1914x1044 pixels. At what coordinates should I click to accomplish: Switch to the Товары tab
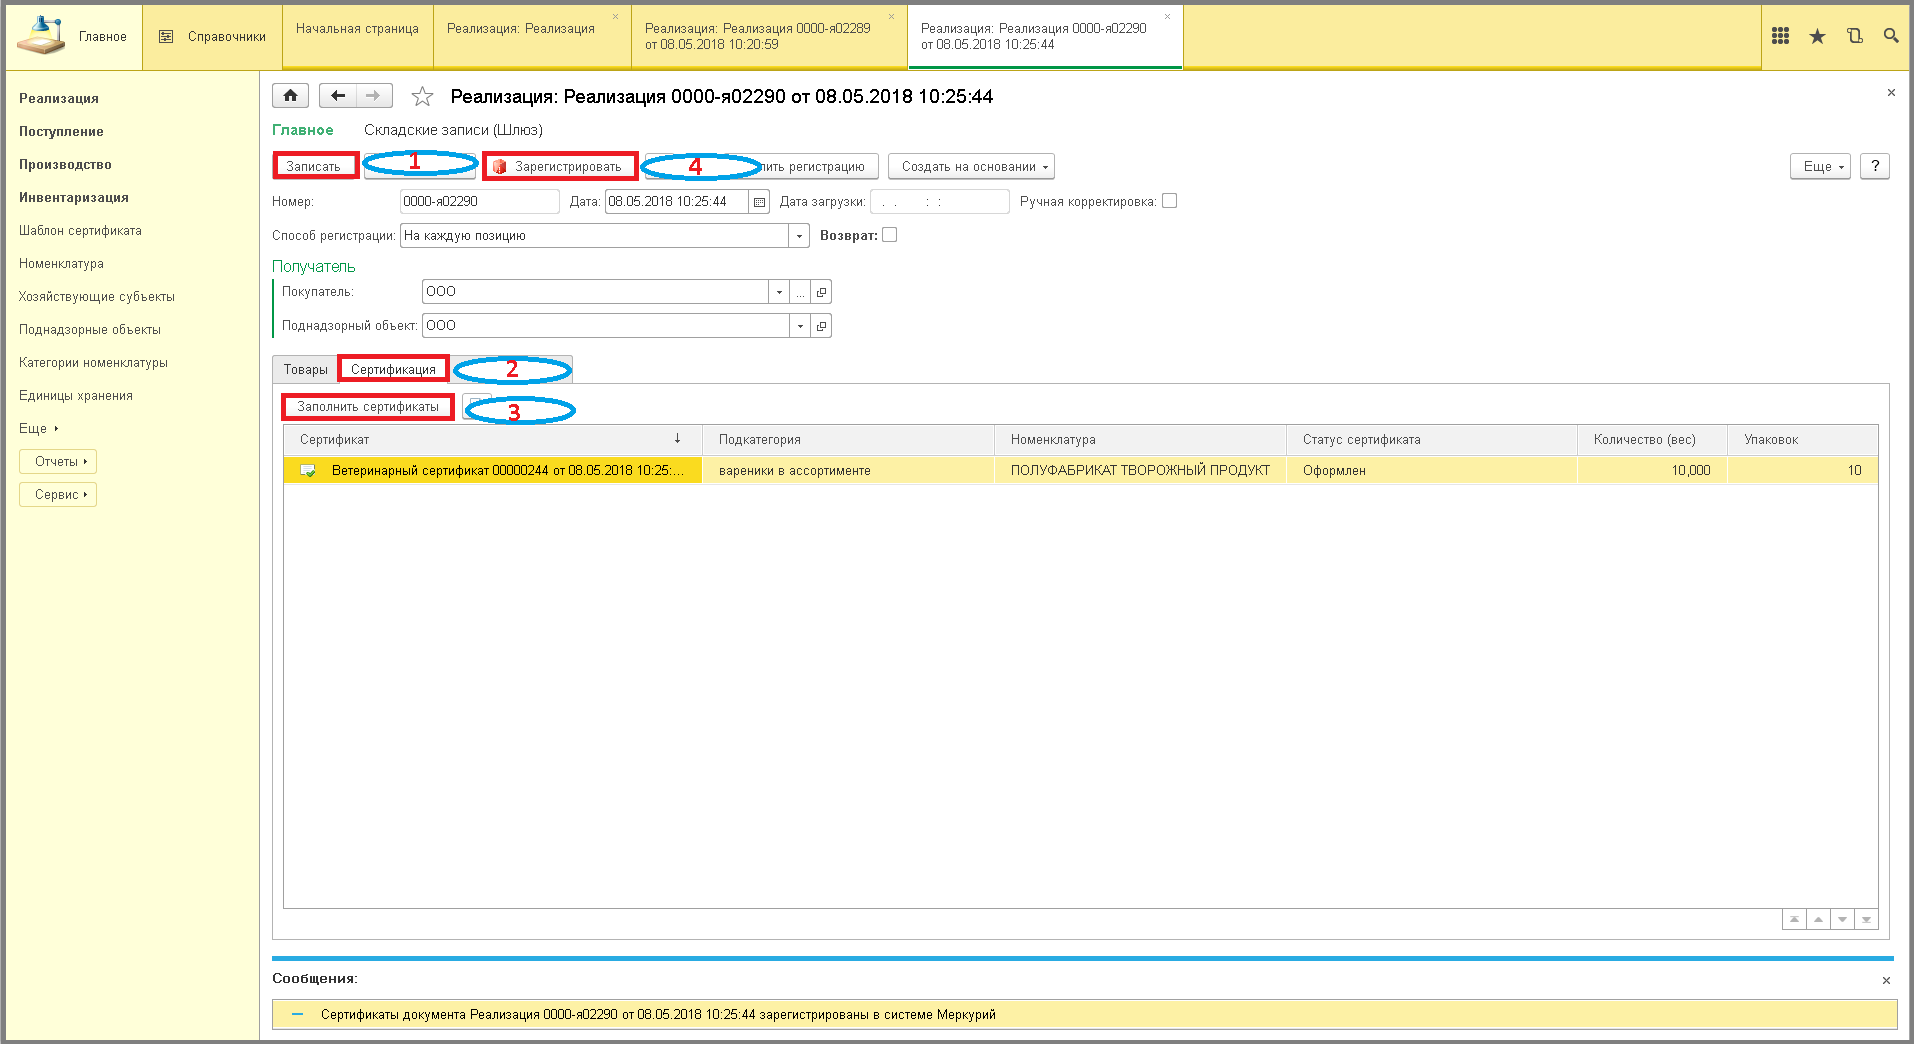coord(305,369)
